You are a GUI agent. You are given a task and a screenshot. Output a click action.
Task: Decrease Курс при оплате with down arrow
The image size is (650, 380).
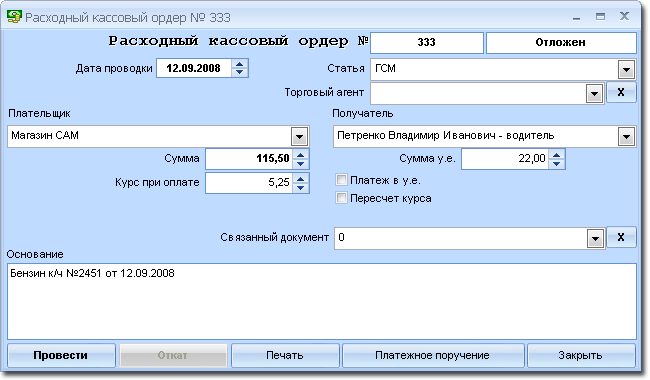click(x=301, y=188)
